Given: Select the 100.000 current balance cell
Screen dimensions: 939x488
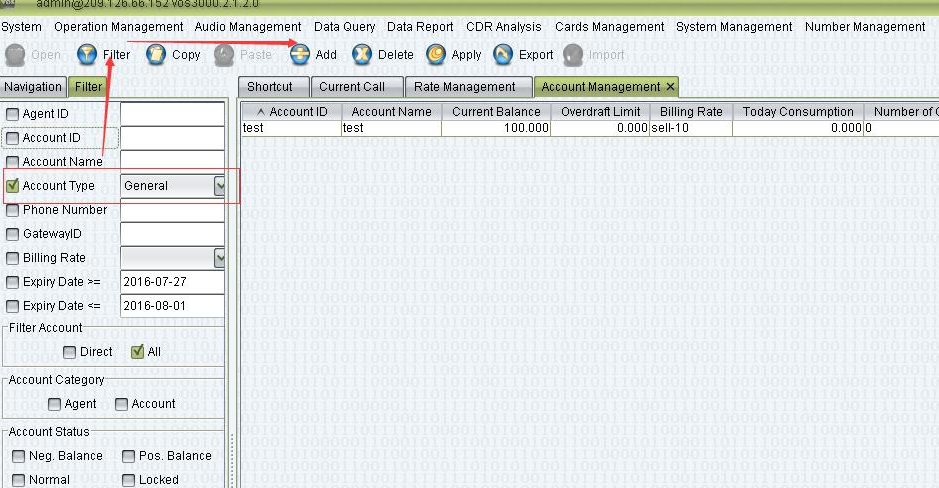Looking at the screenshot, I should (496, 128).
